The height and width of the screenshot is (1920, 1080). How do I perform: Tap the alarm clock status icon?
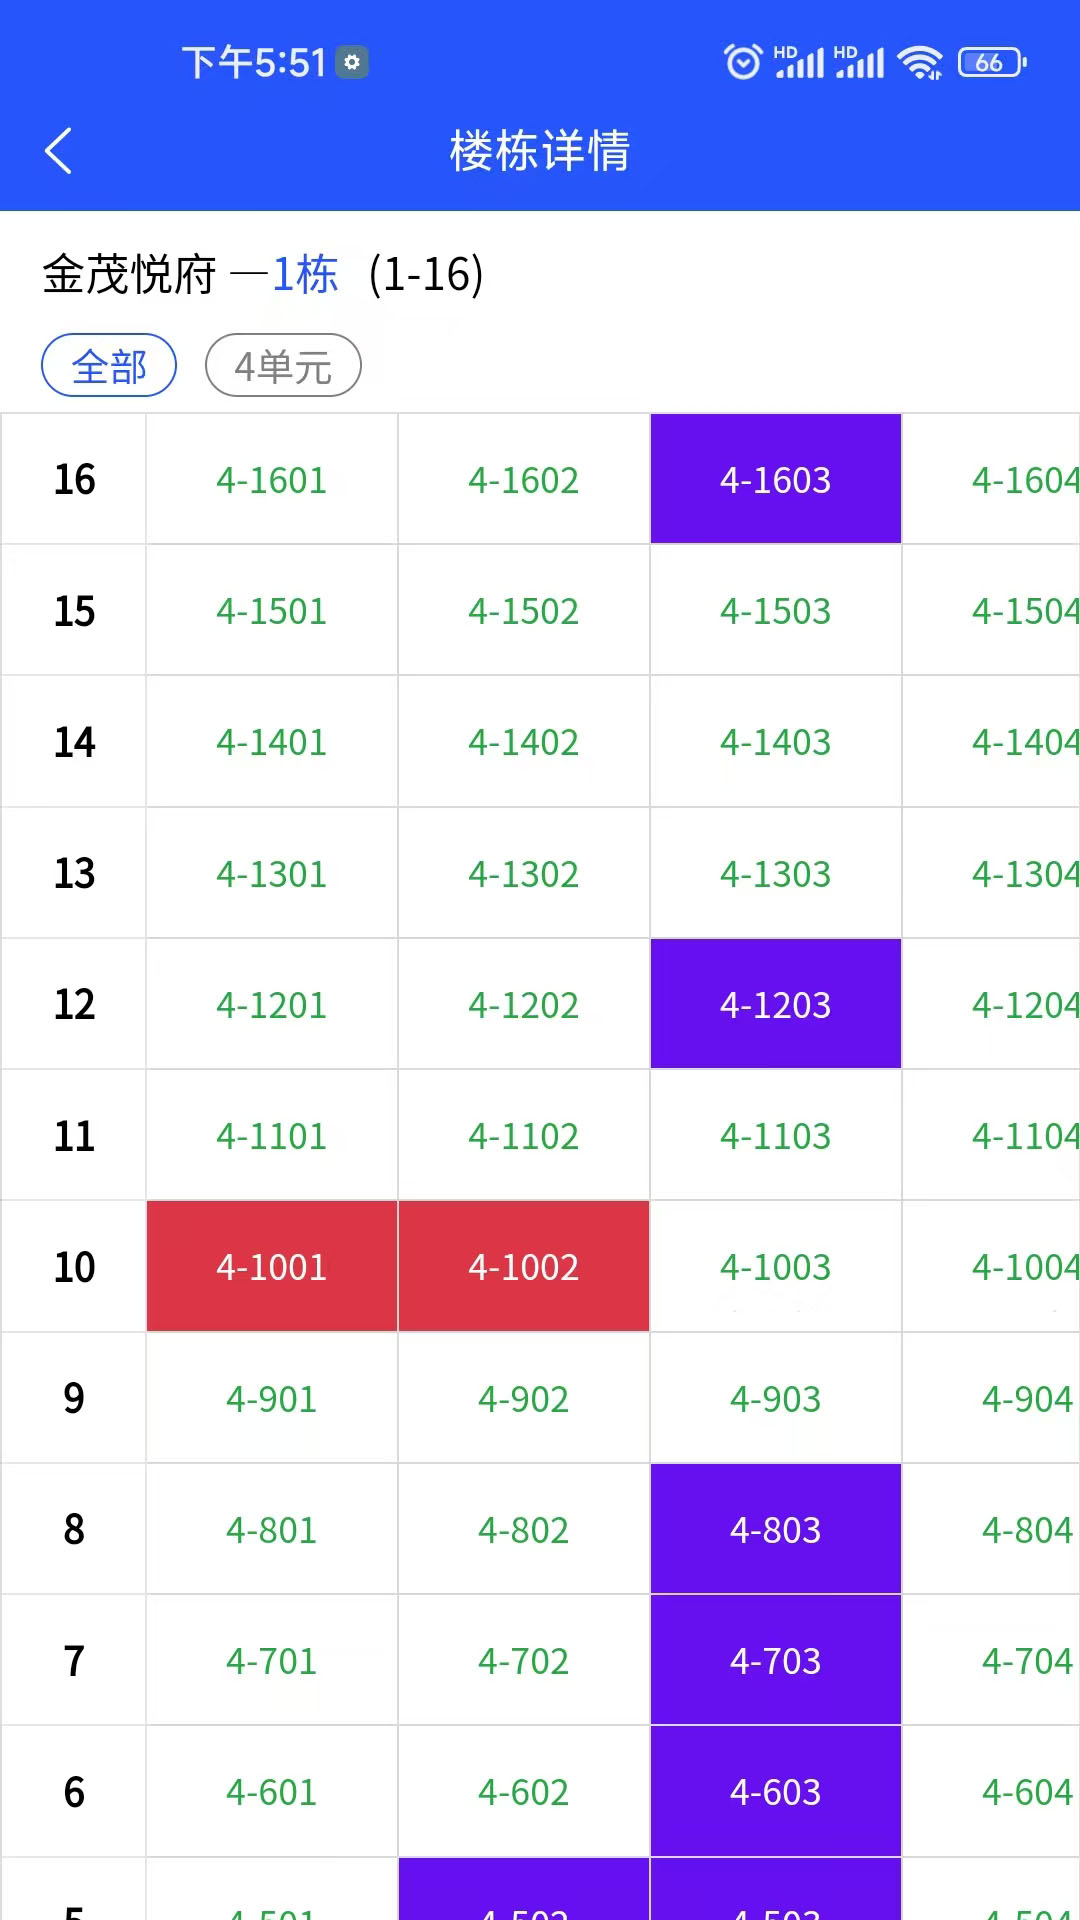[x=742, y=62]
